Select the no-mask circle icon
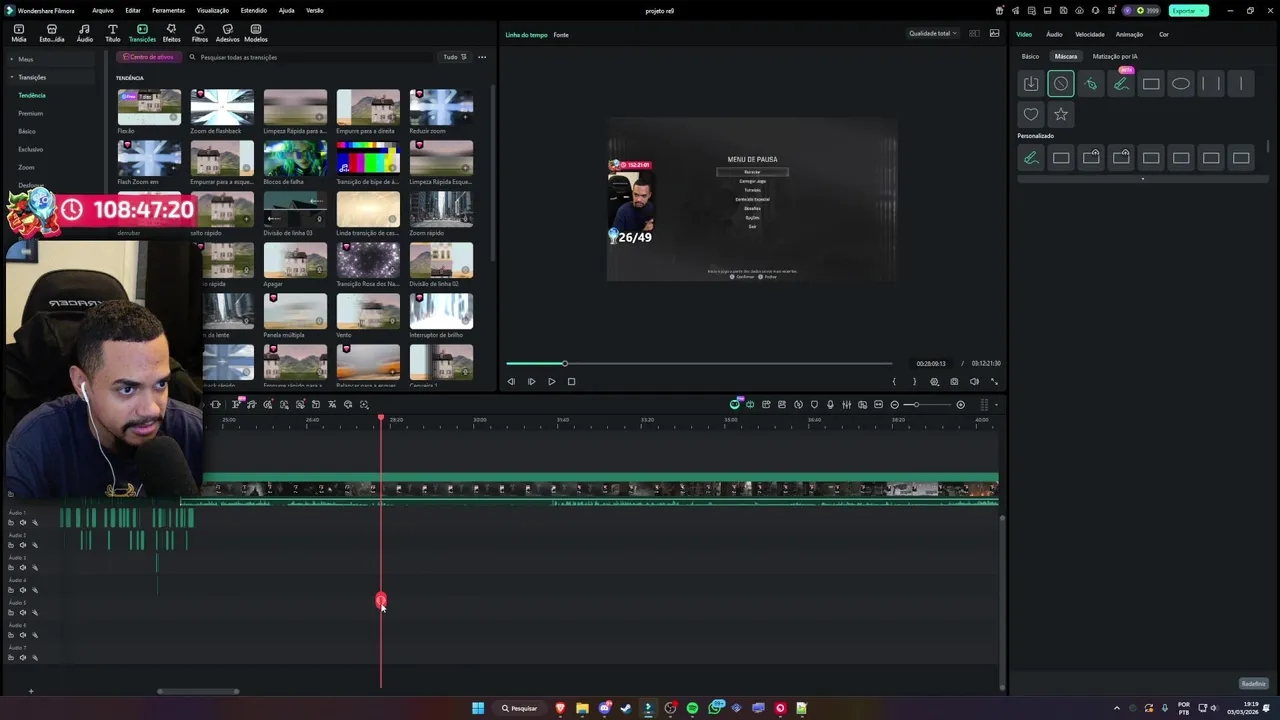Image resolution: width=1280 pixels, height=720 pixels. tap(1061, 84)
